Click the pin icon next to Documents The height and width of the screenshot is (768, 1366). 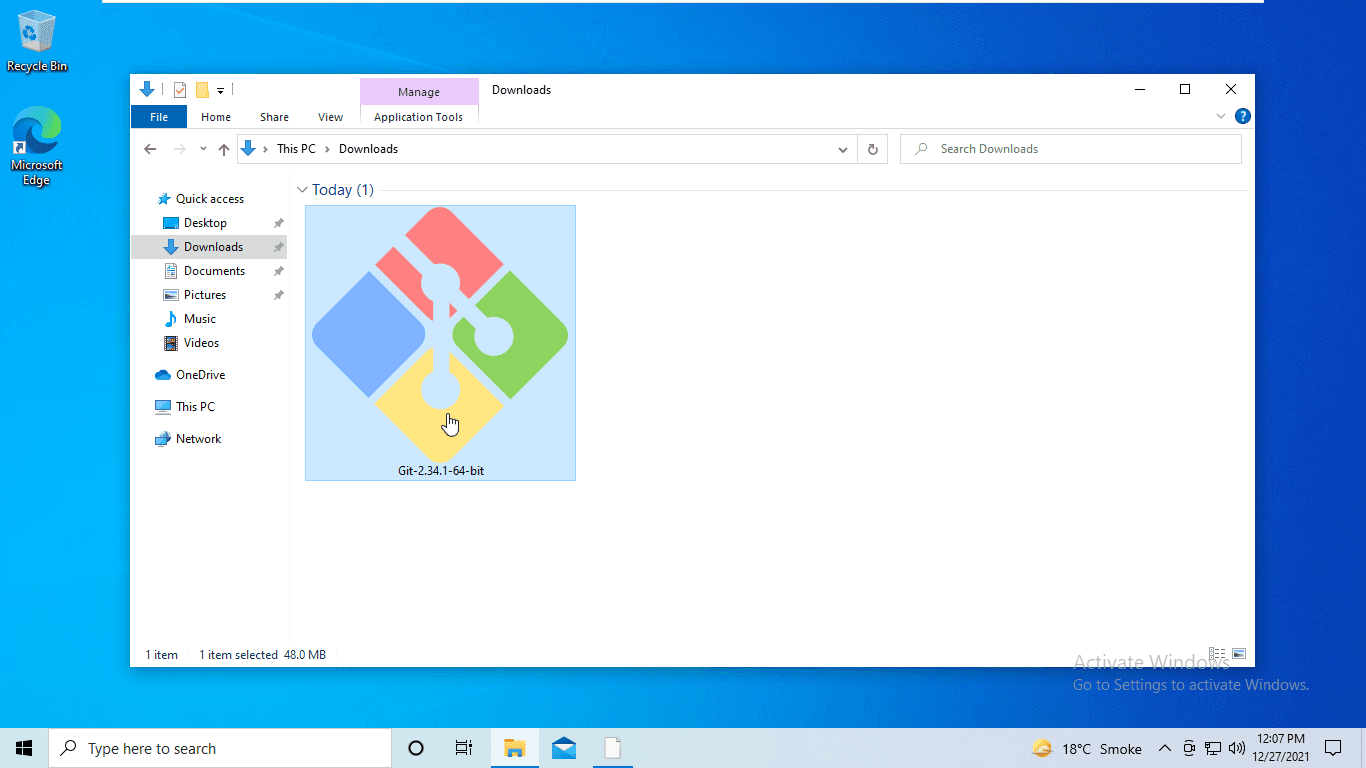pyautogui.click(x=279, y=271)
